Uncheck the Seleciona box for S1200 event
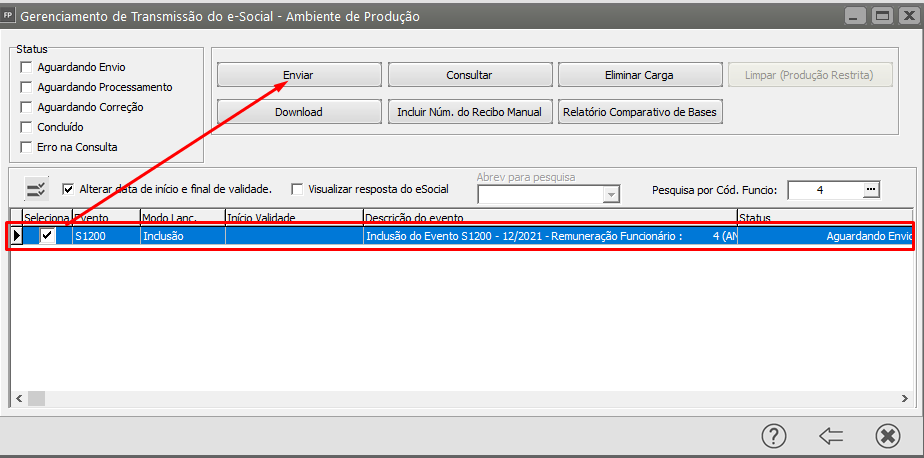The image size is (924, 458). [47, 236]
